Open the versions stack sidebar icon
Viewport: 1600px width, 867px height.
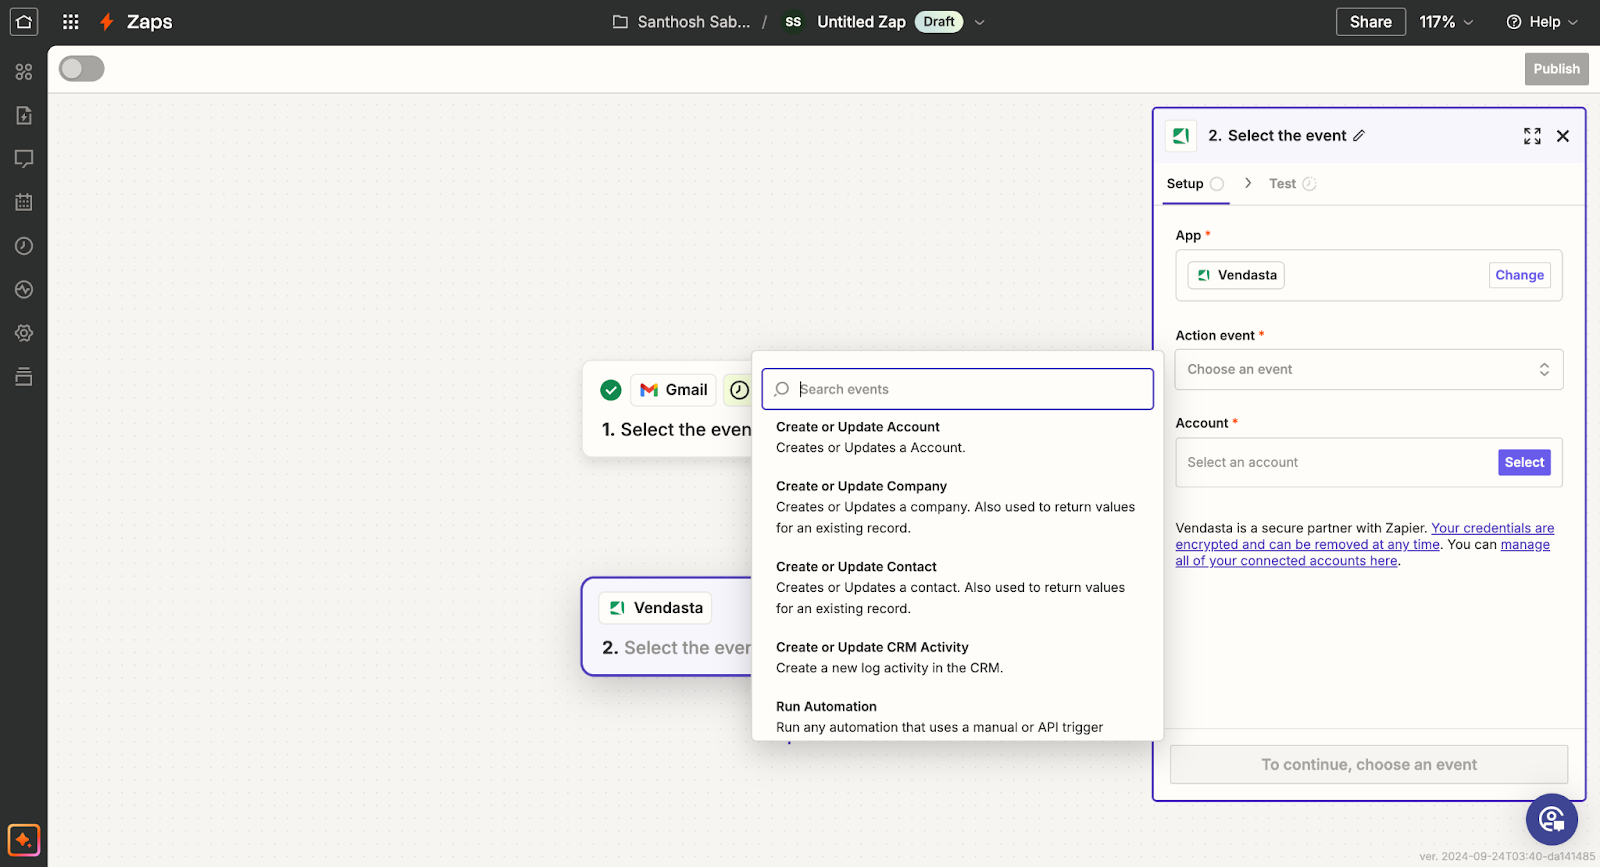24,377
